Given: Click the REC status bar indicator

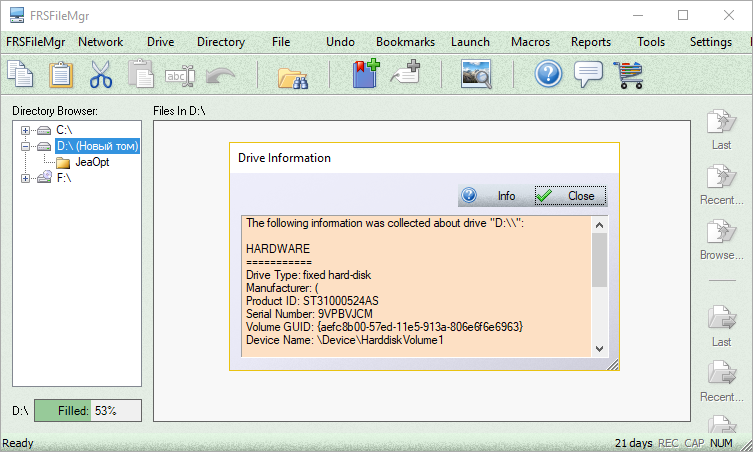Looking at the screenshot, I should coord(668,443).
